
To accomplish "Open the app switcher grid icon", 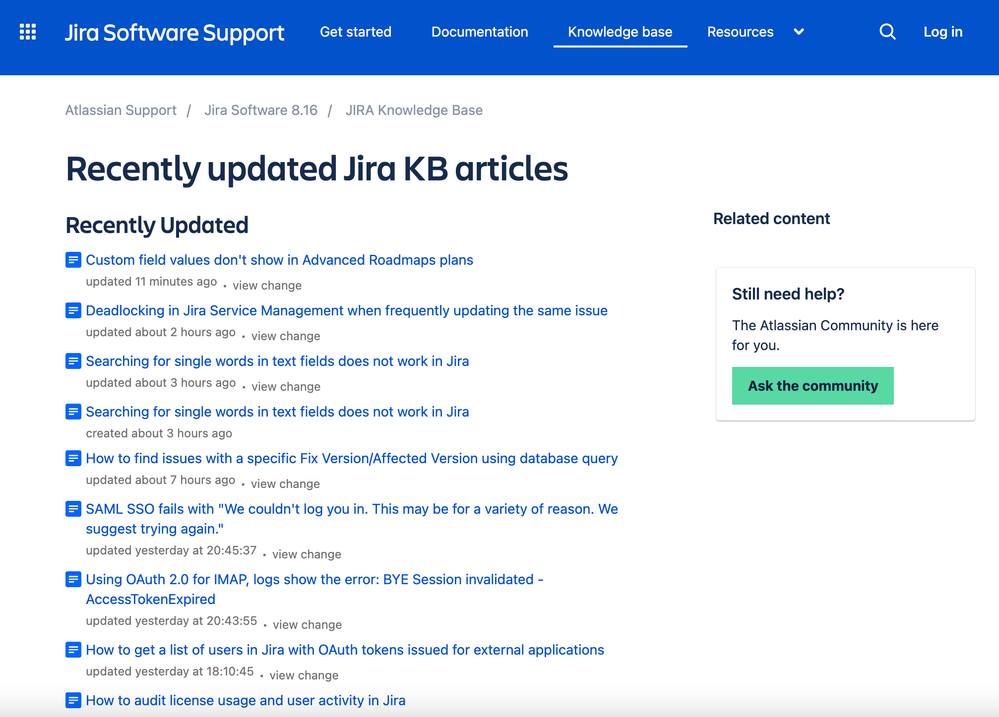I will pyautogui.click(x=27, y=32).
